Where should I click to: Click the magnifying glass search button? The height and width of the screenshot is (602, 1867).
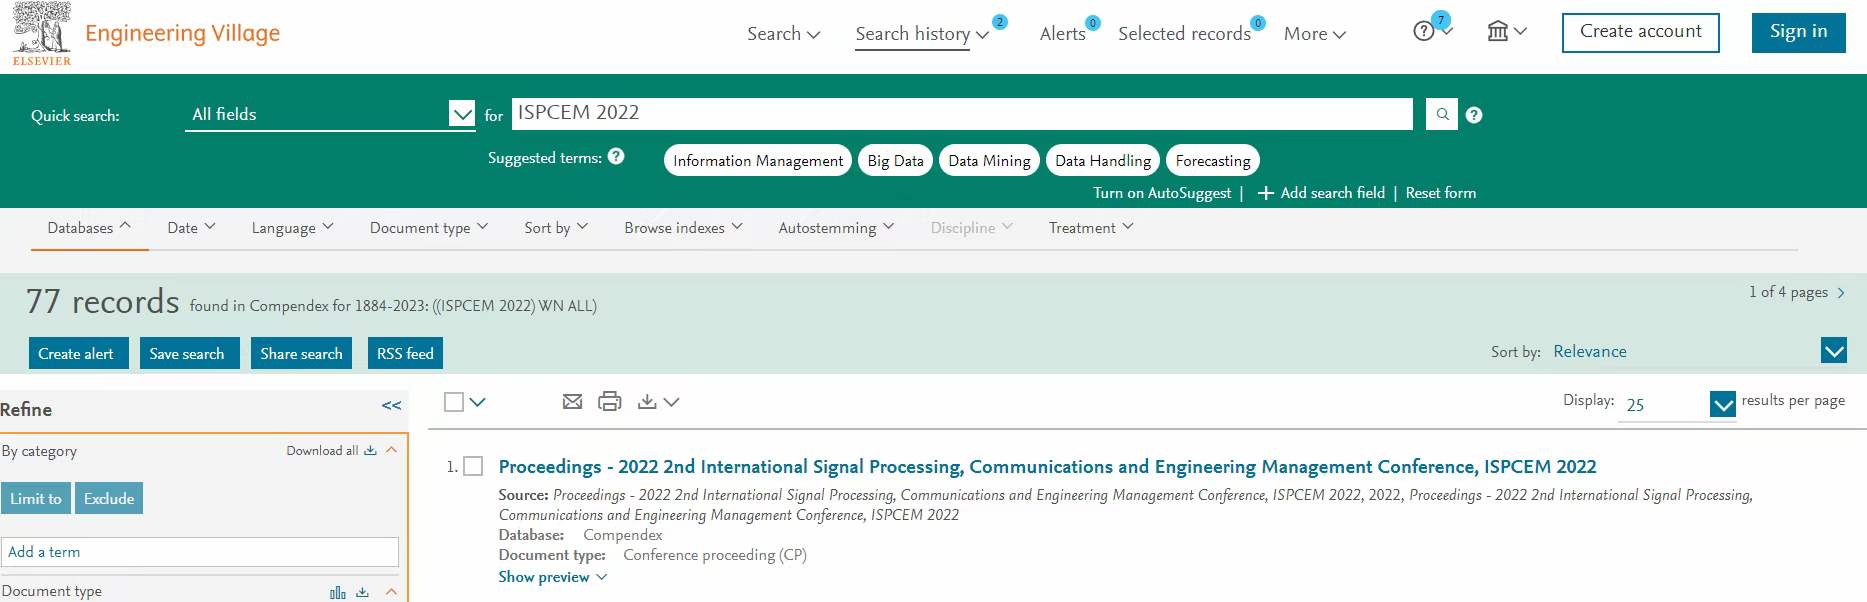[1441, 114]
